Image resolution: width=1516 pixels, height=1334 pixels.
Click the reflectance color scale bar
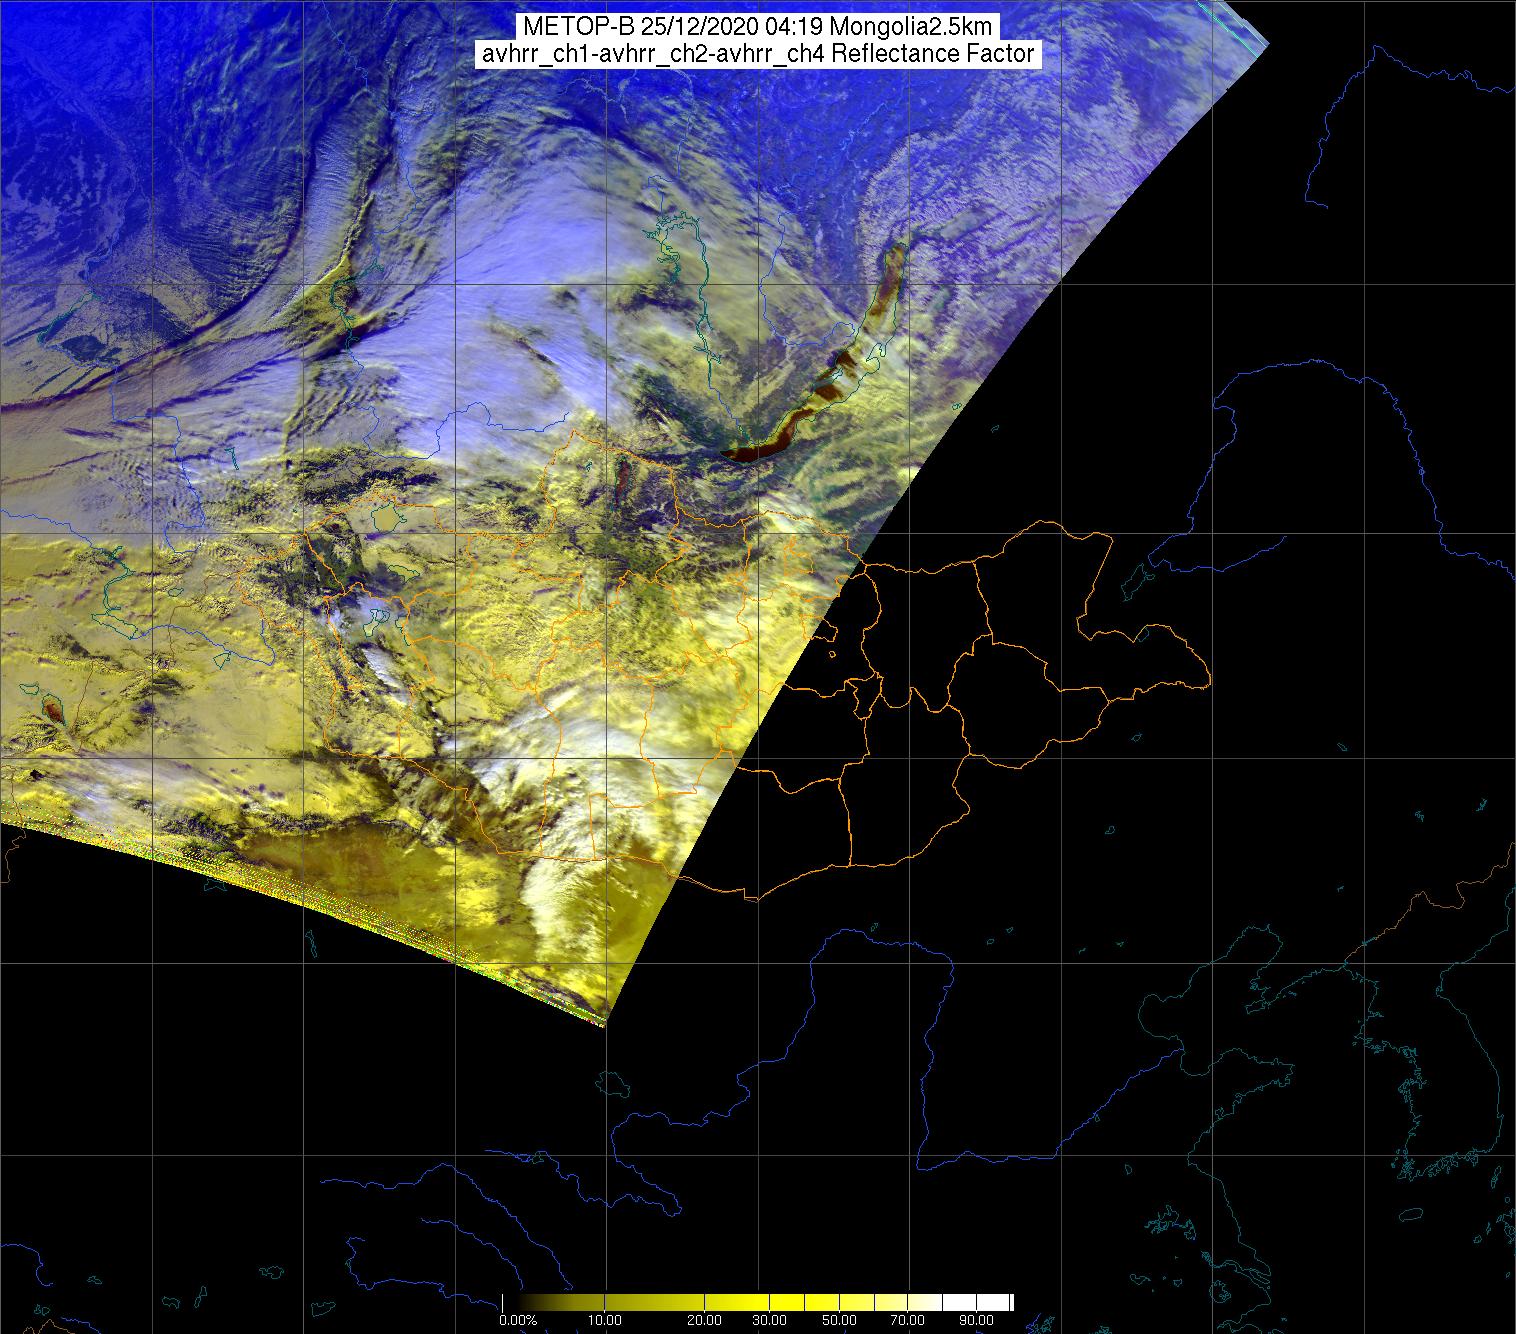click(x=757, y=1302)
